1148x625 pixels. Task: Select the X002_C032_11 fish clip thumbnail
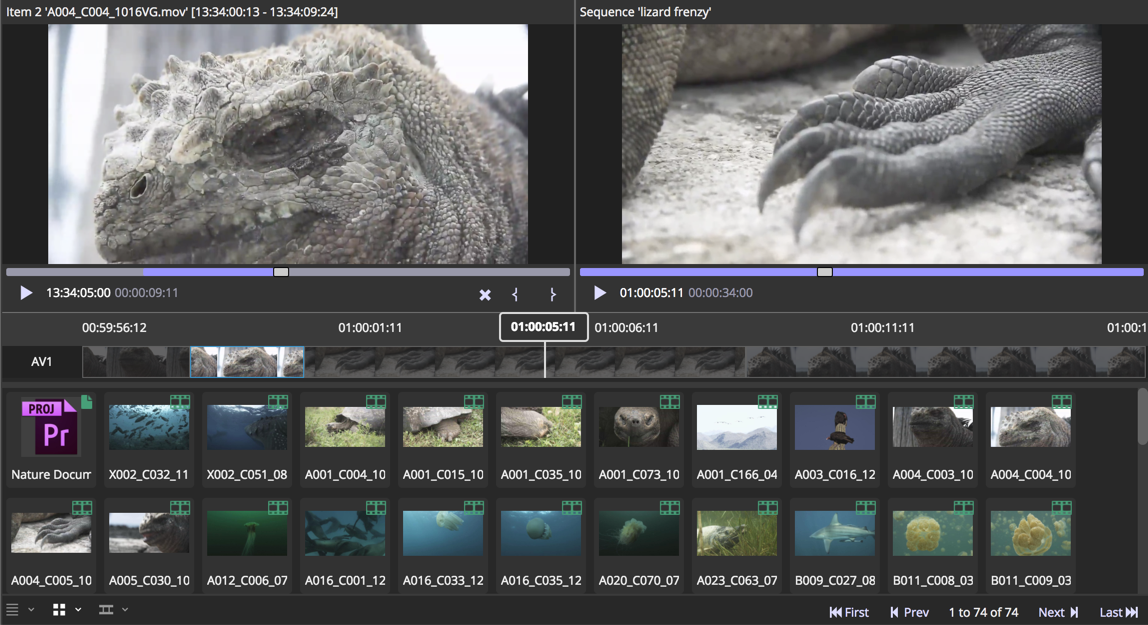click(149, 428)
